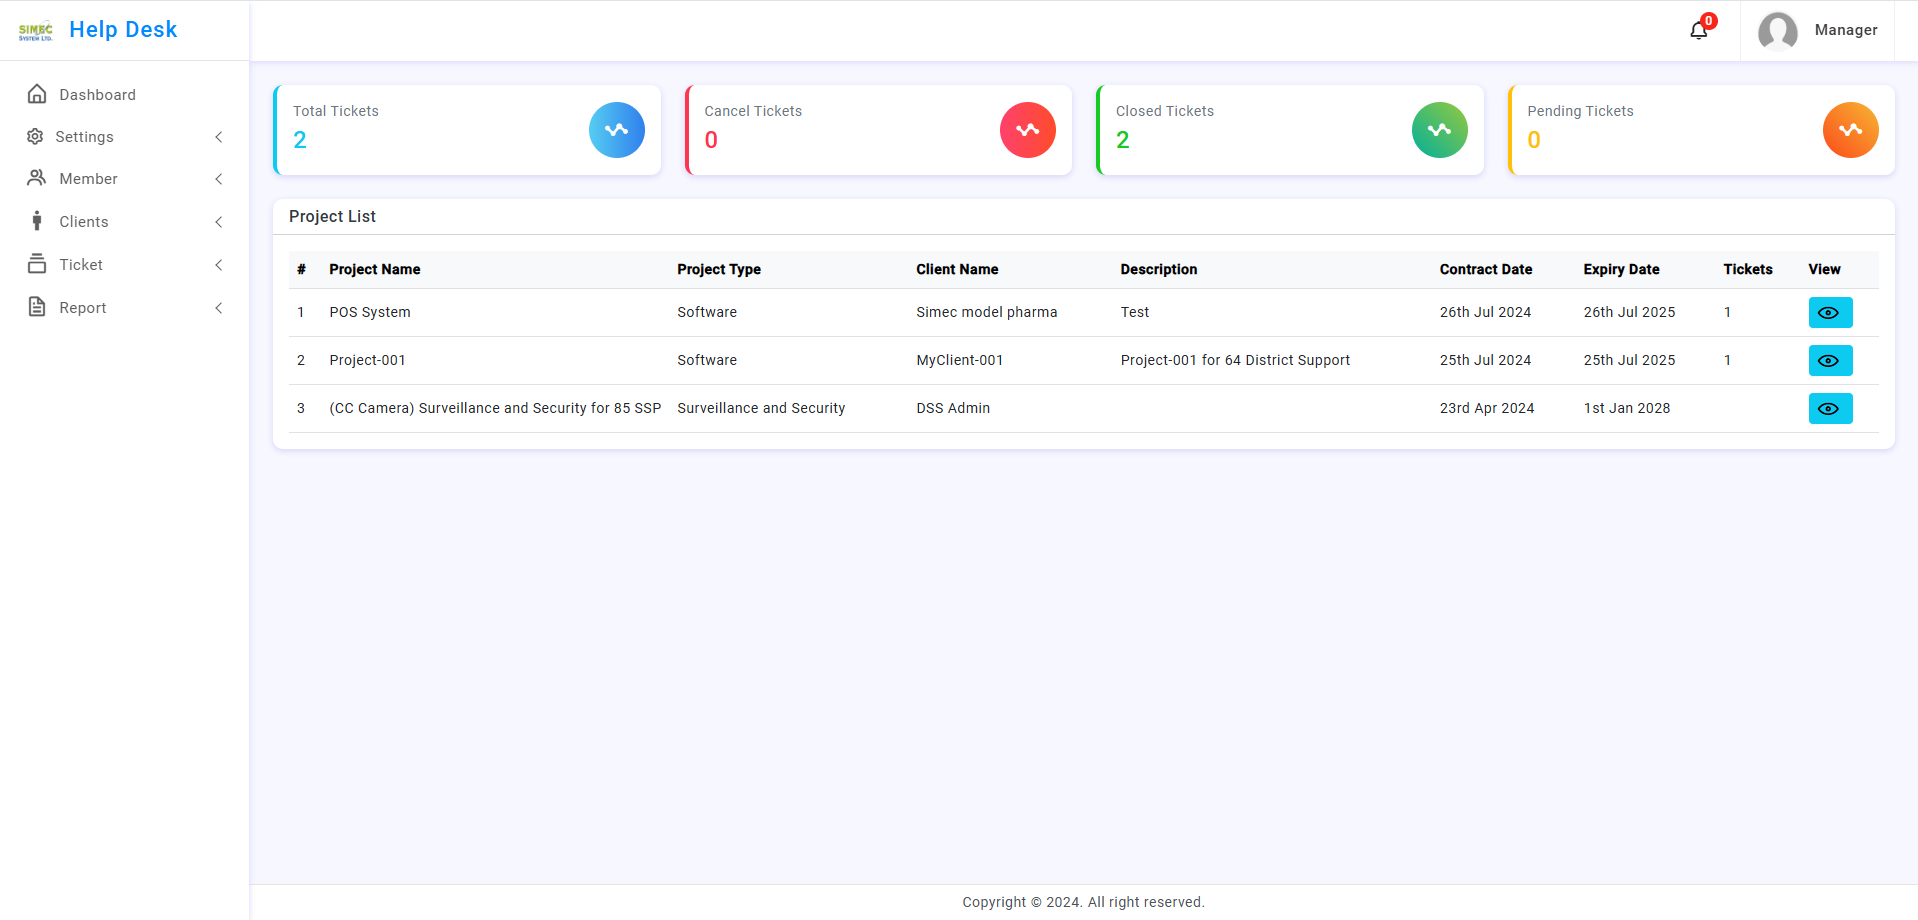Screen dimensions: 1918x920
Task: View POS System project details
Action: 1829,313
